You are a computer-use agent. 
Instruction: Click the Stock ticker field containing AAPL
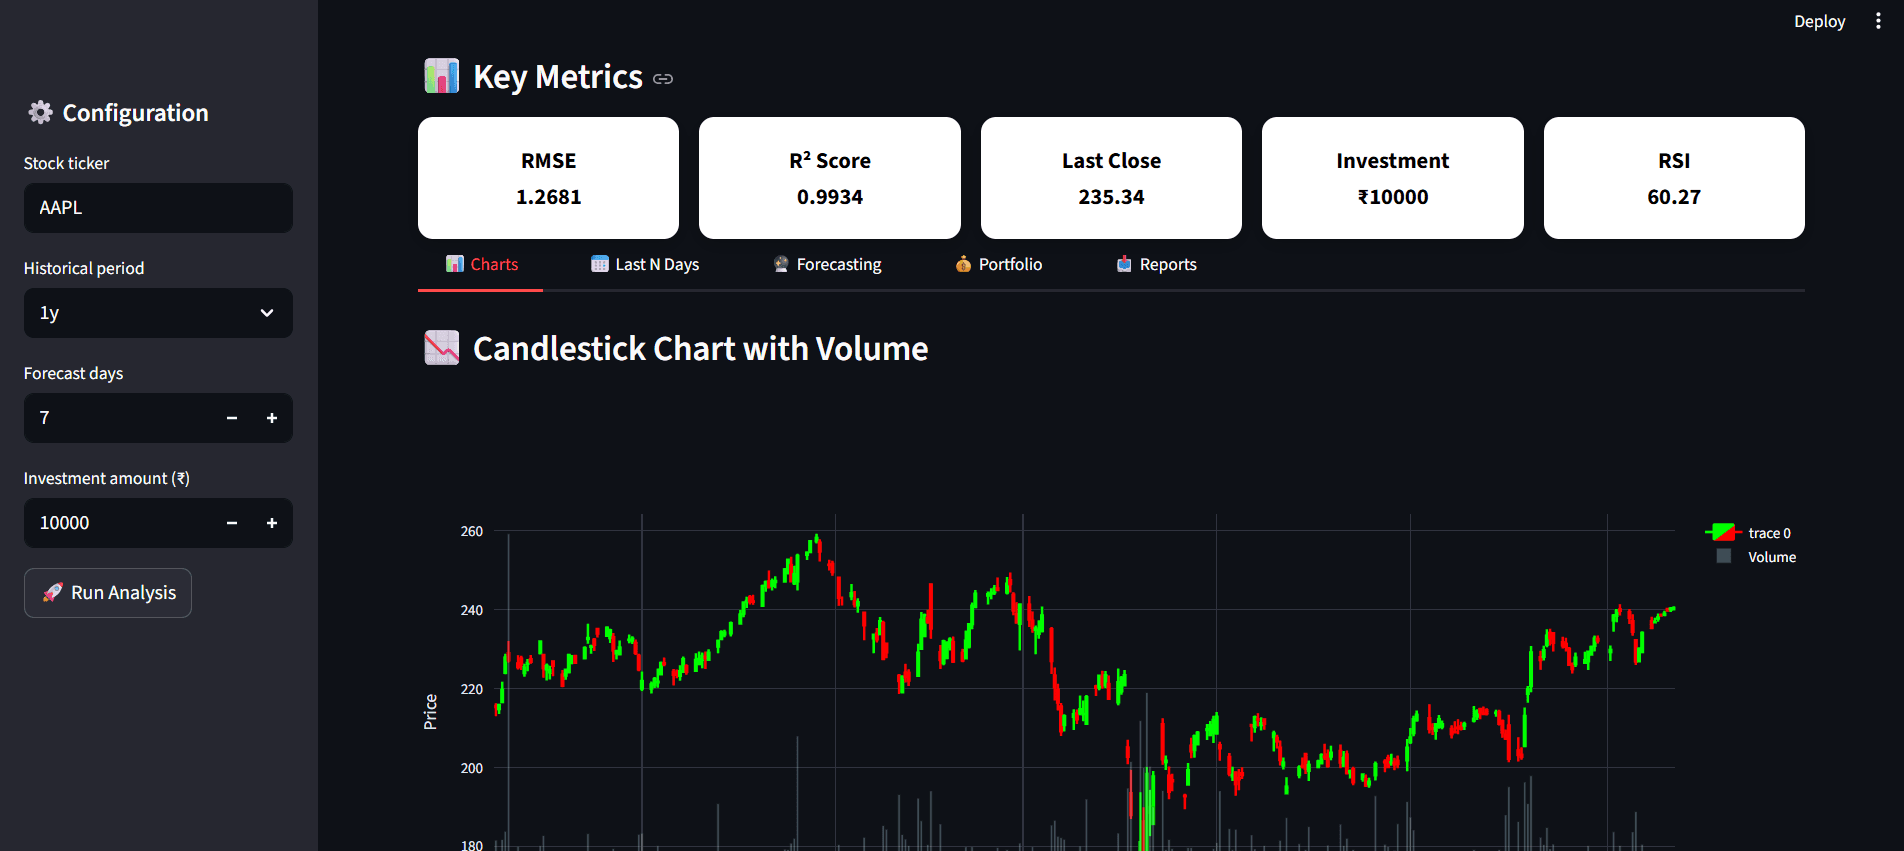click(157, 207)
